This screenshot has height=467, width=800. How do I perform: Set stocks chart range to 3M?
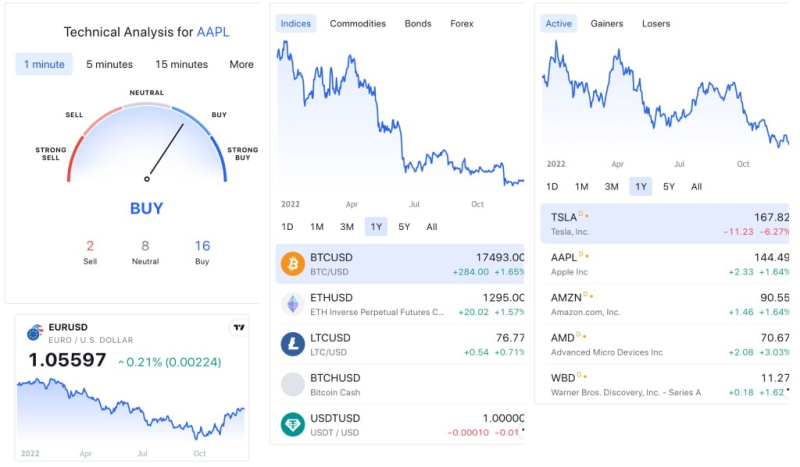click(x=612, y=187)
